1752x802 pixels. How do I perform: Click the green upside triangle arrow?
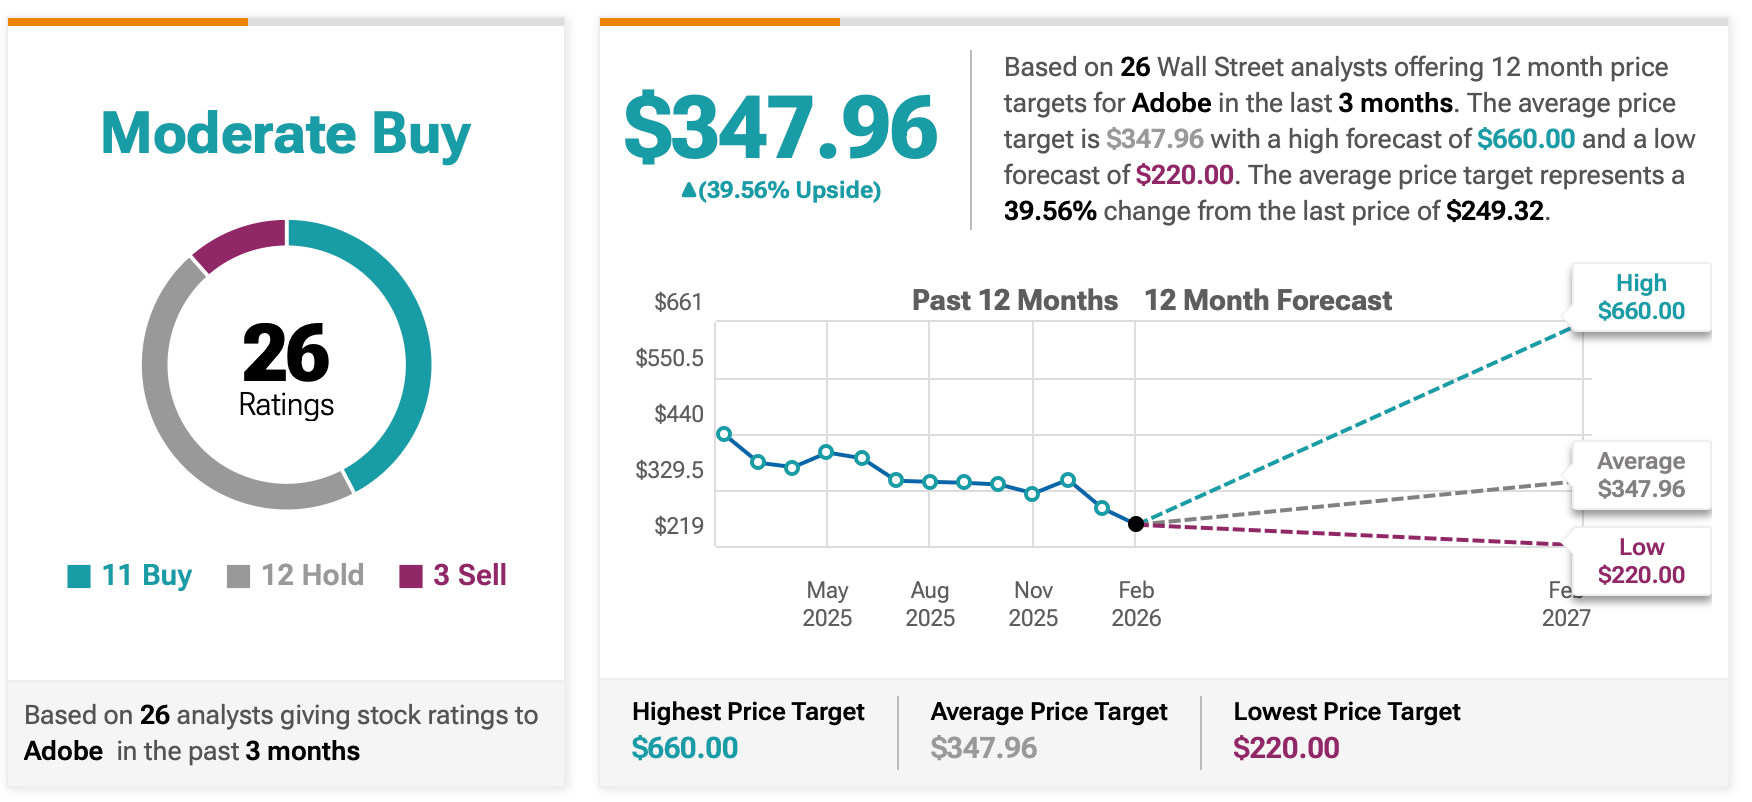[x=688, y=190]
